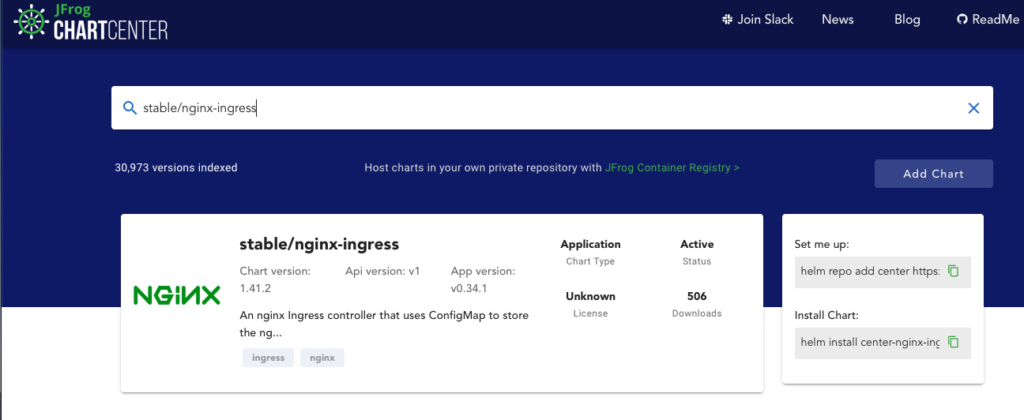
Task: Clear the search with the X icon
Action: click(x=973, y=108)
